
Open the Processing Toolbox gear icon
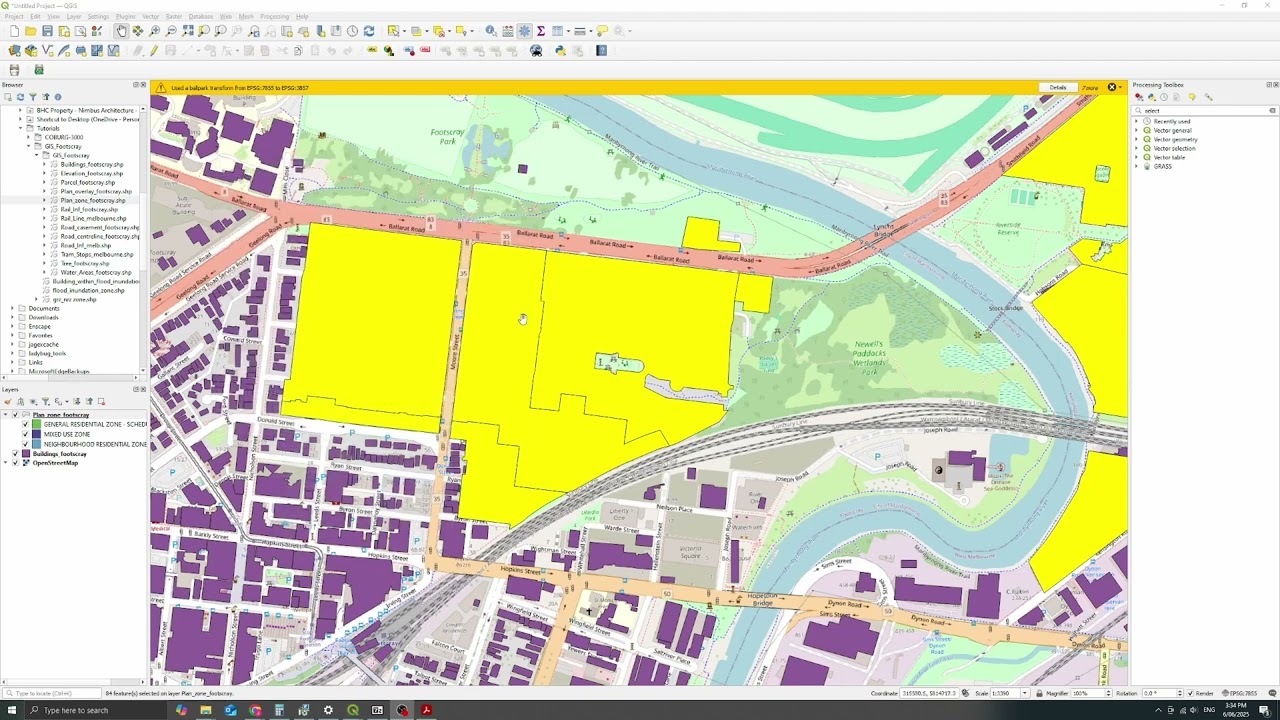point(524,31)
